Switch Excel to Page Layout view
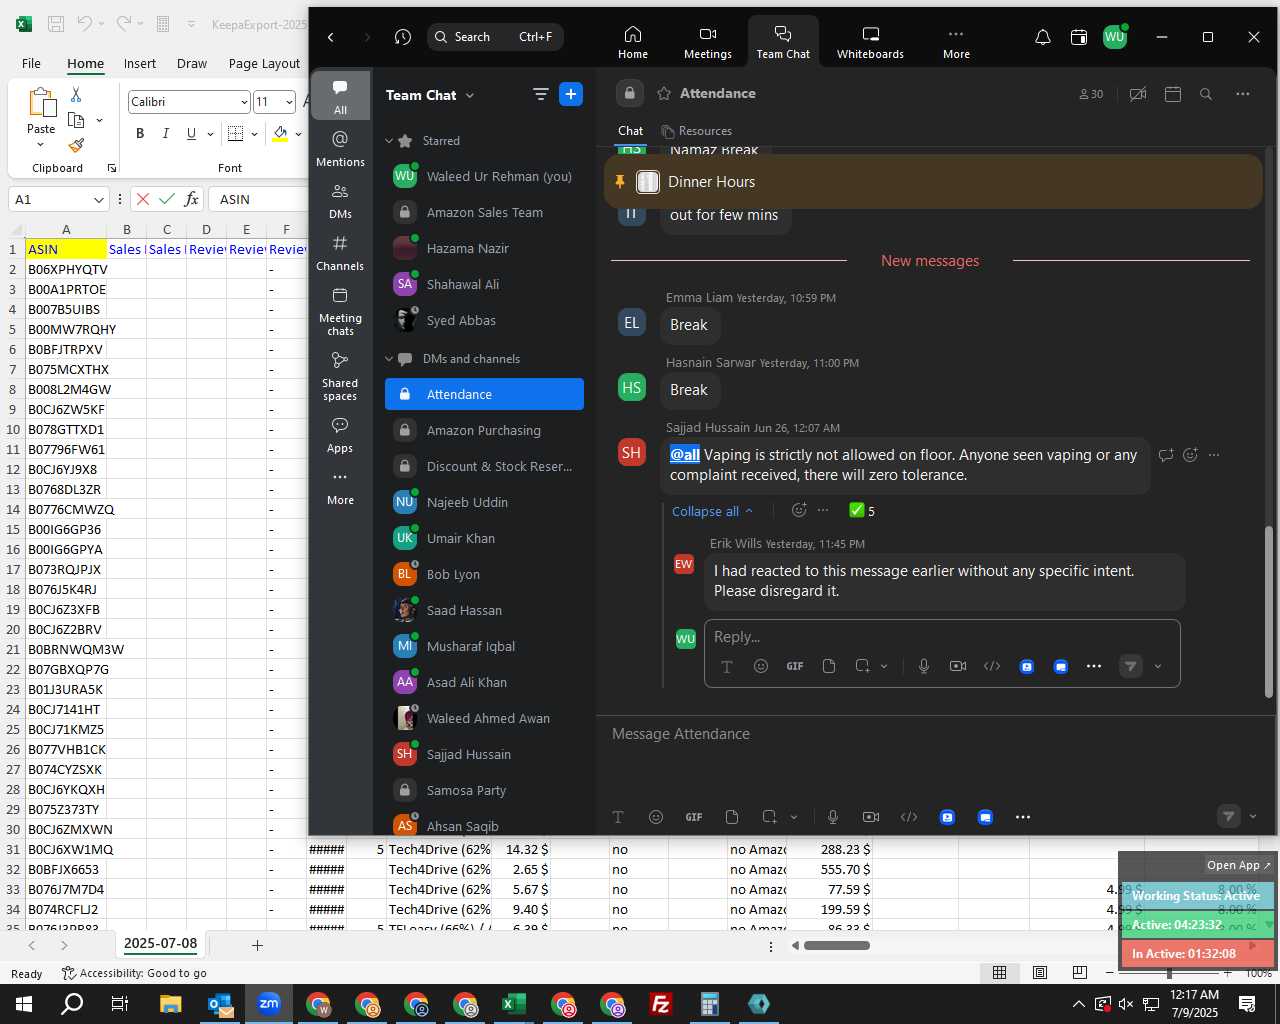1280x1024 pixels. coord(1039,973)
